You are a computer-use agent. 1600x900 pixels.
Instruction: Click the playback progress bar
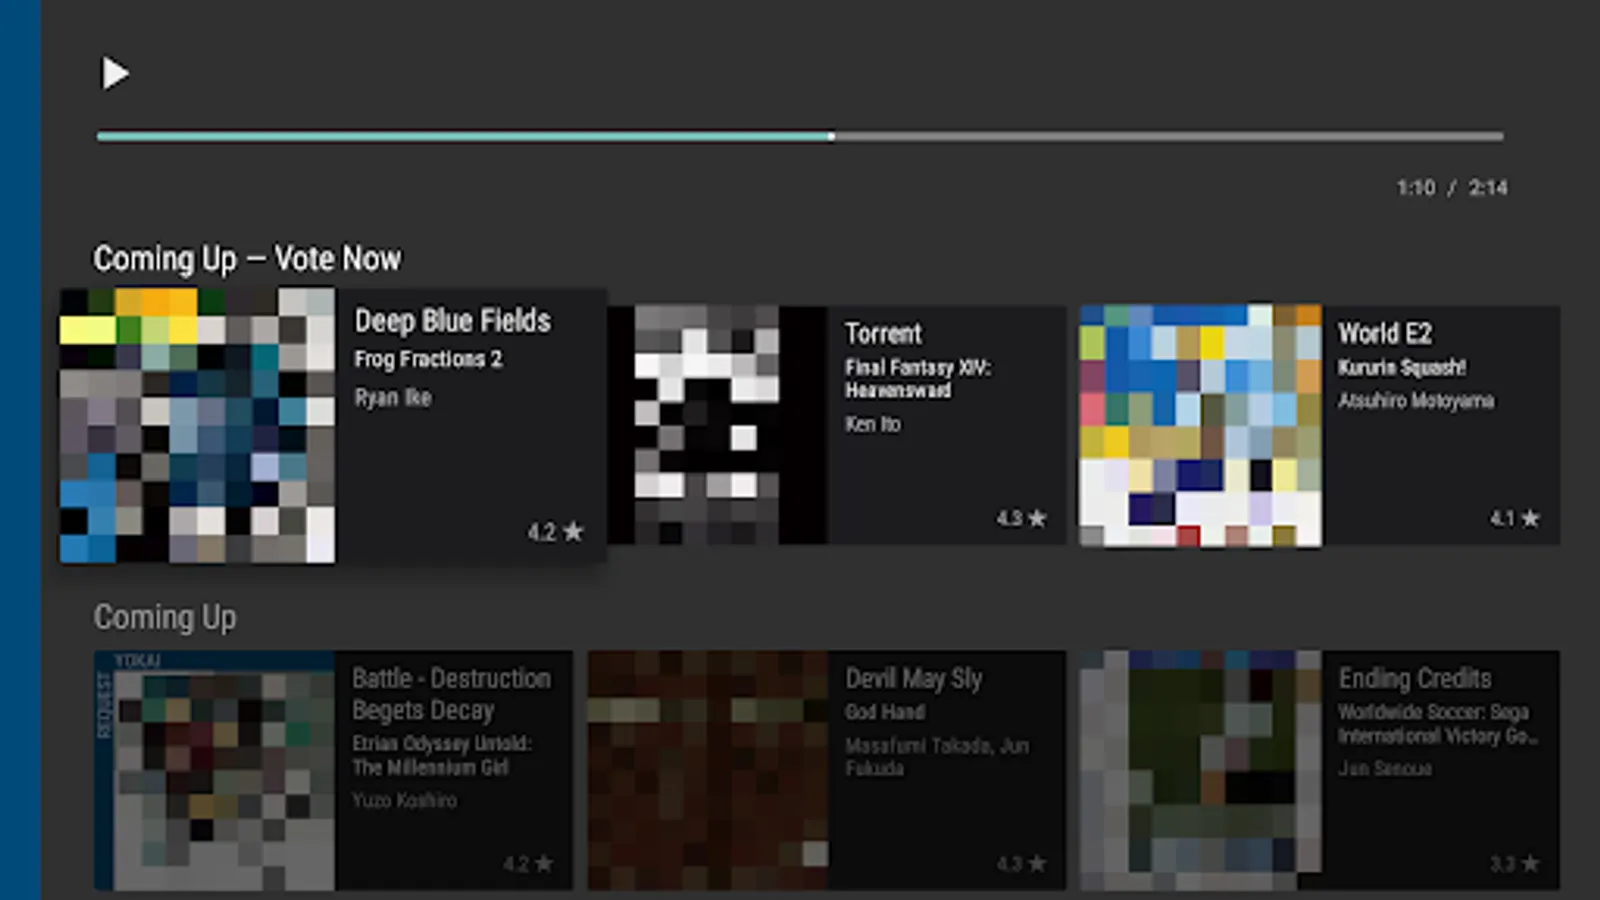coord(800,136)
